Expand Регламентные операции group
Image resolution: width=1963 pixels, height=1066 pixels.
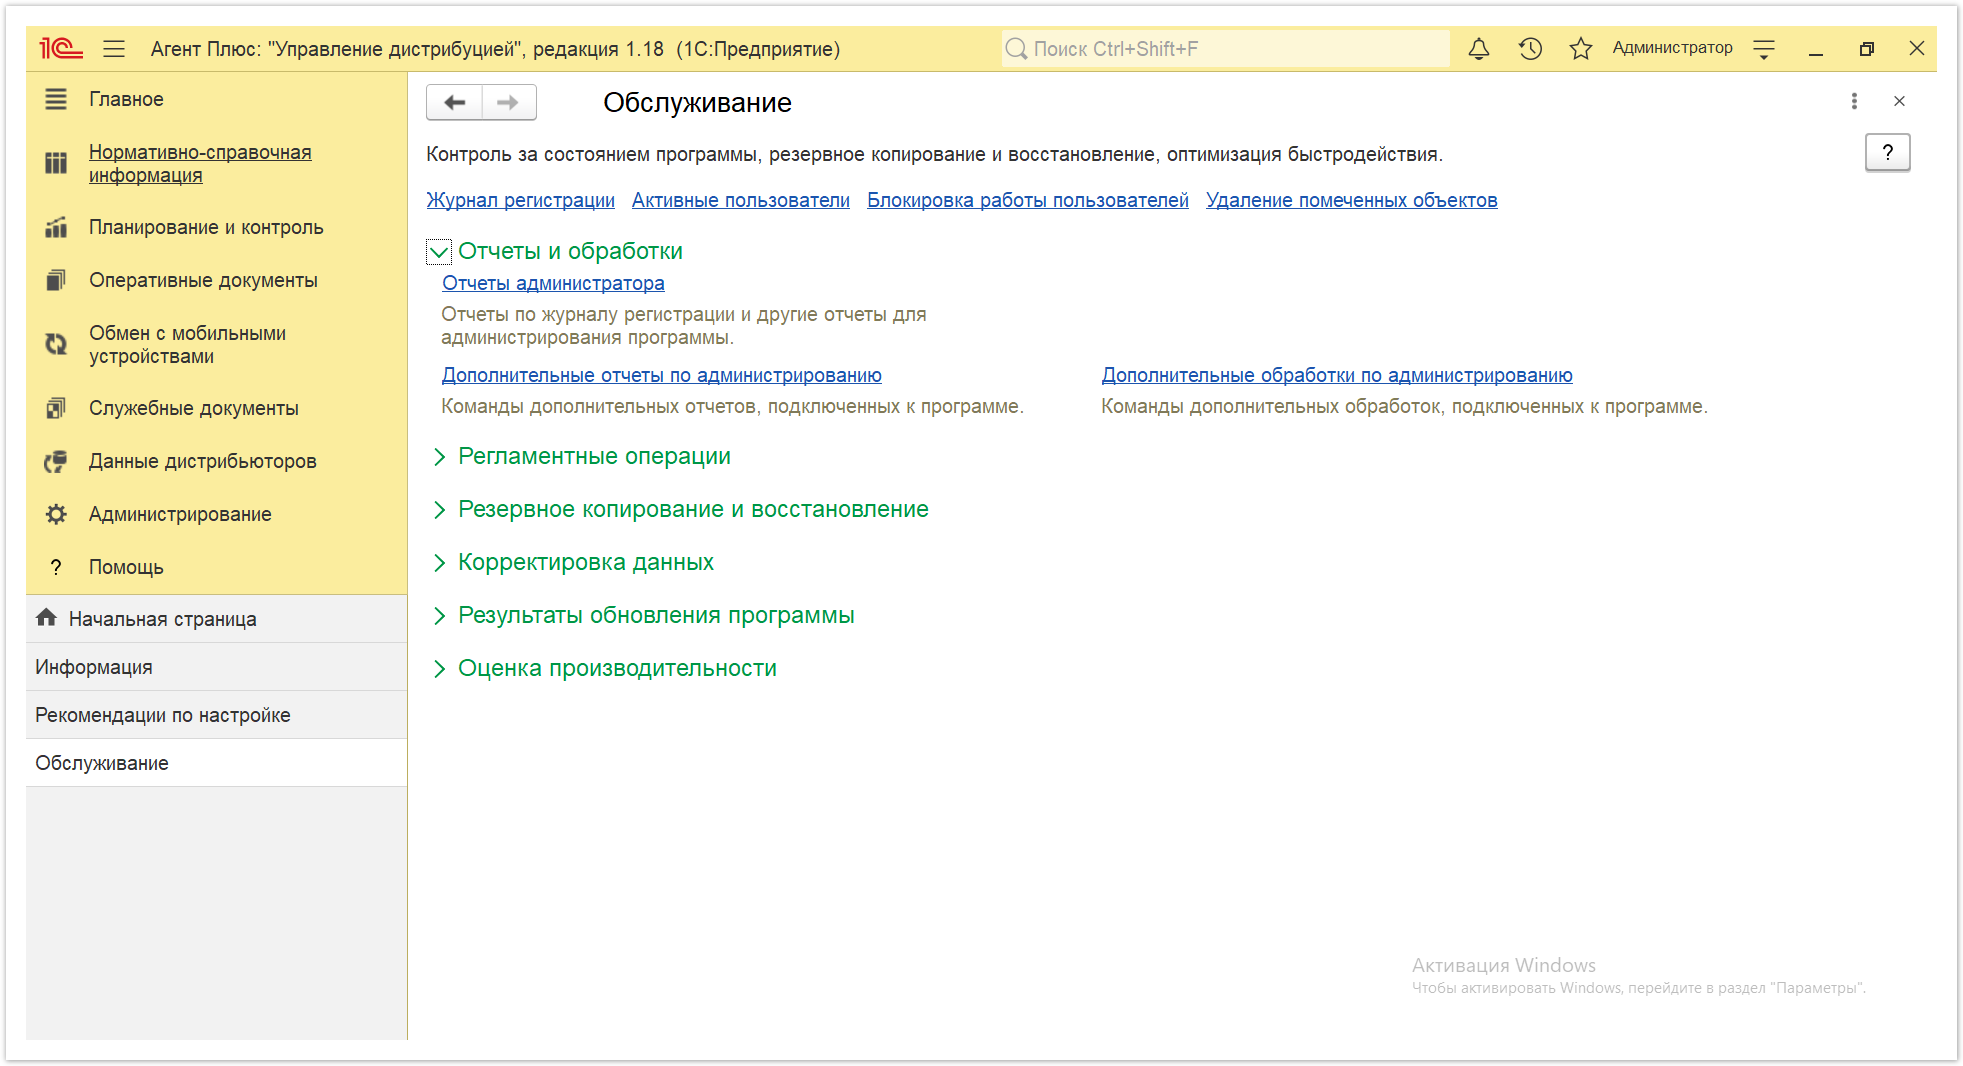coord(439,457)
